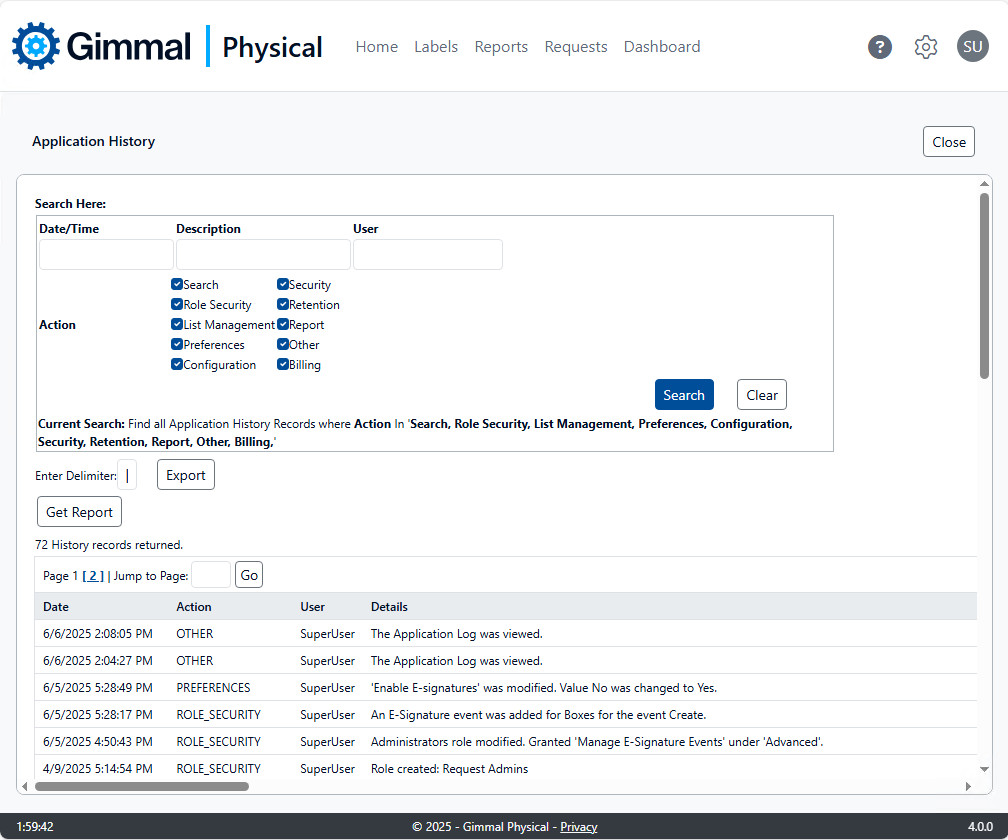Image resolution: width=1008 pixels, height=840 pixels.
Task: Click the scroll right arrow
Action: (968, 787)
